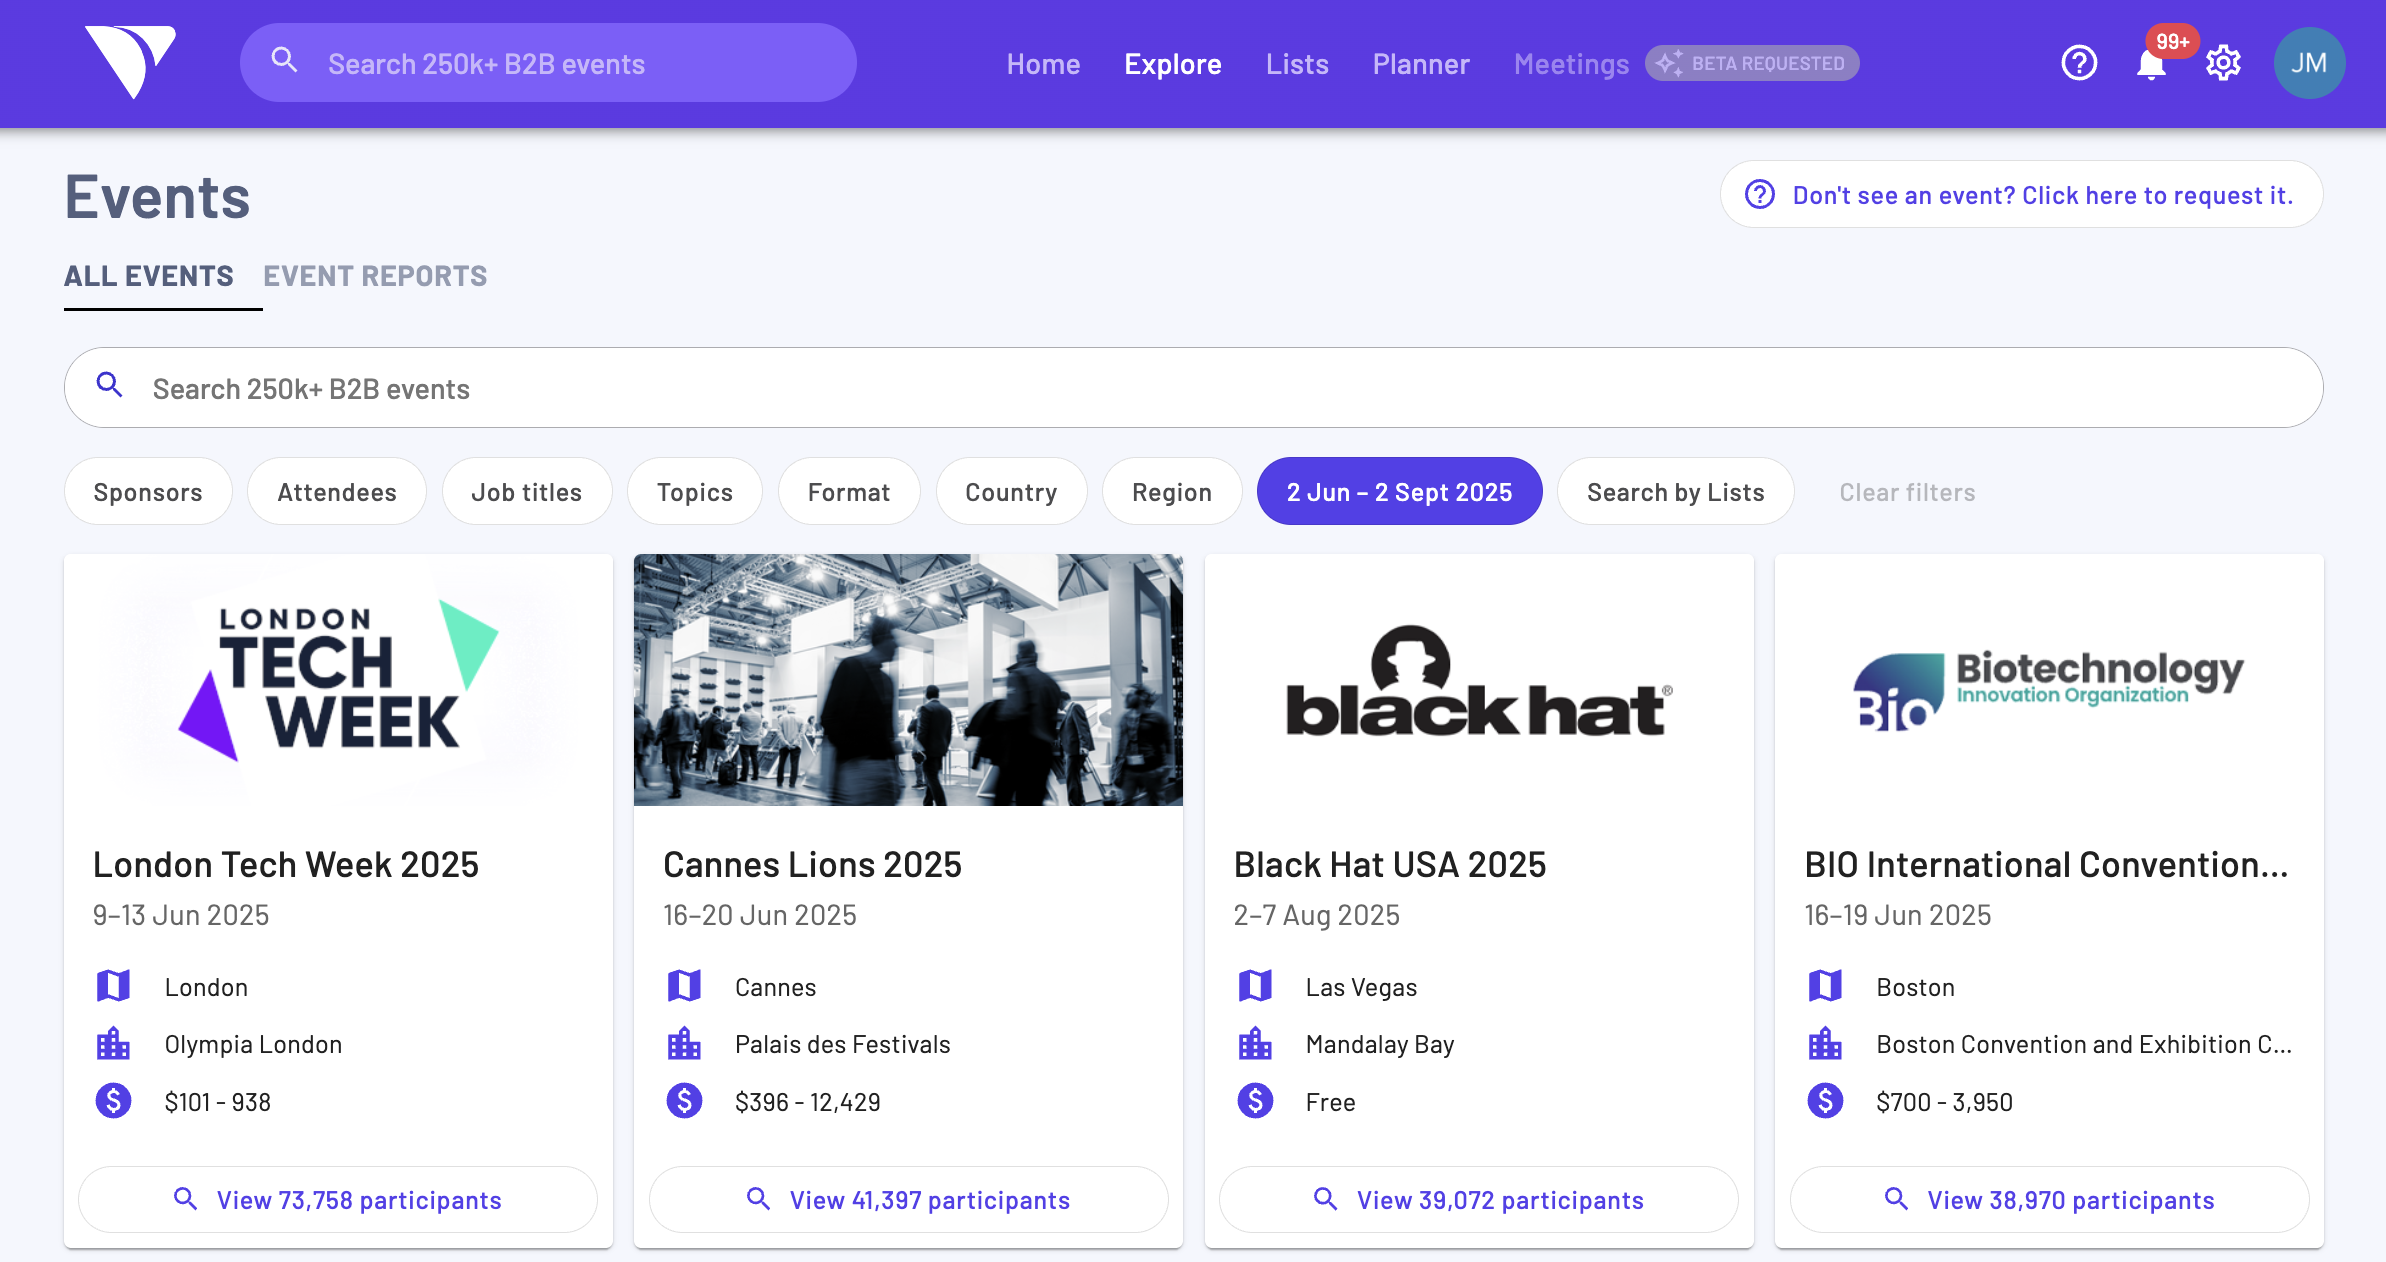
Task: View 38,970 participants for BIO International Convention
Action: [x=2049, y=1199]
